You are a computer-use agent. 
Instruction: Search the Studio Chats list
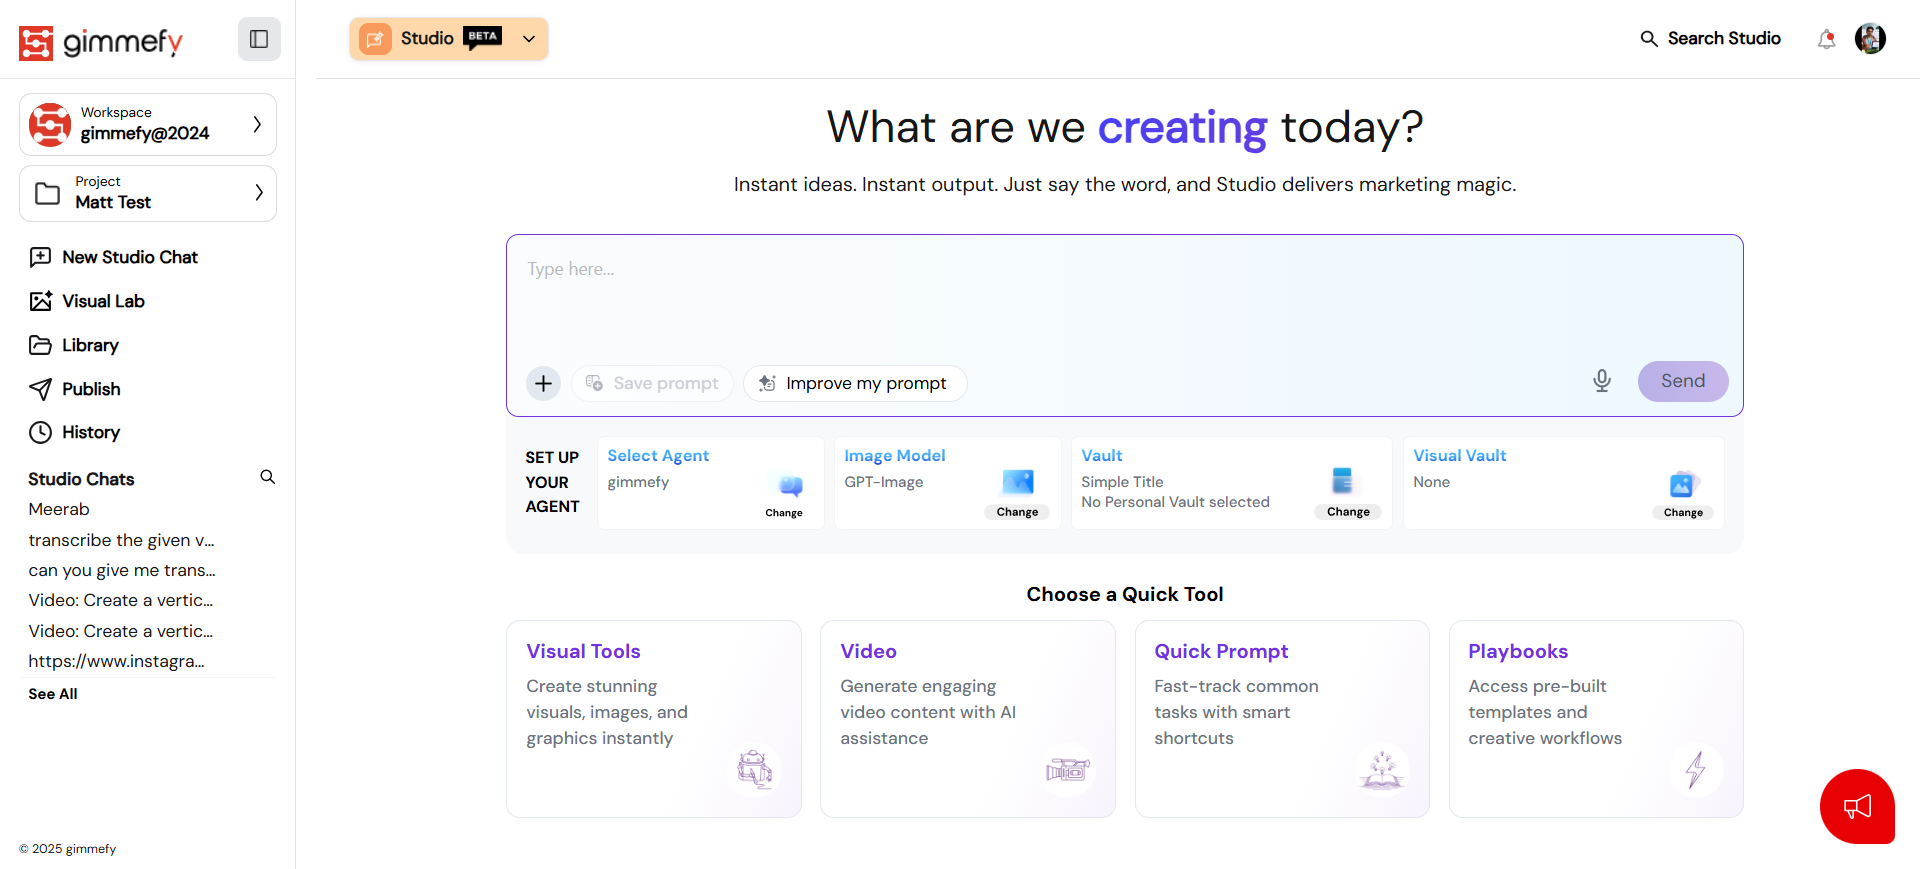(268, 477)
